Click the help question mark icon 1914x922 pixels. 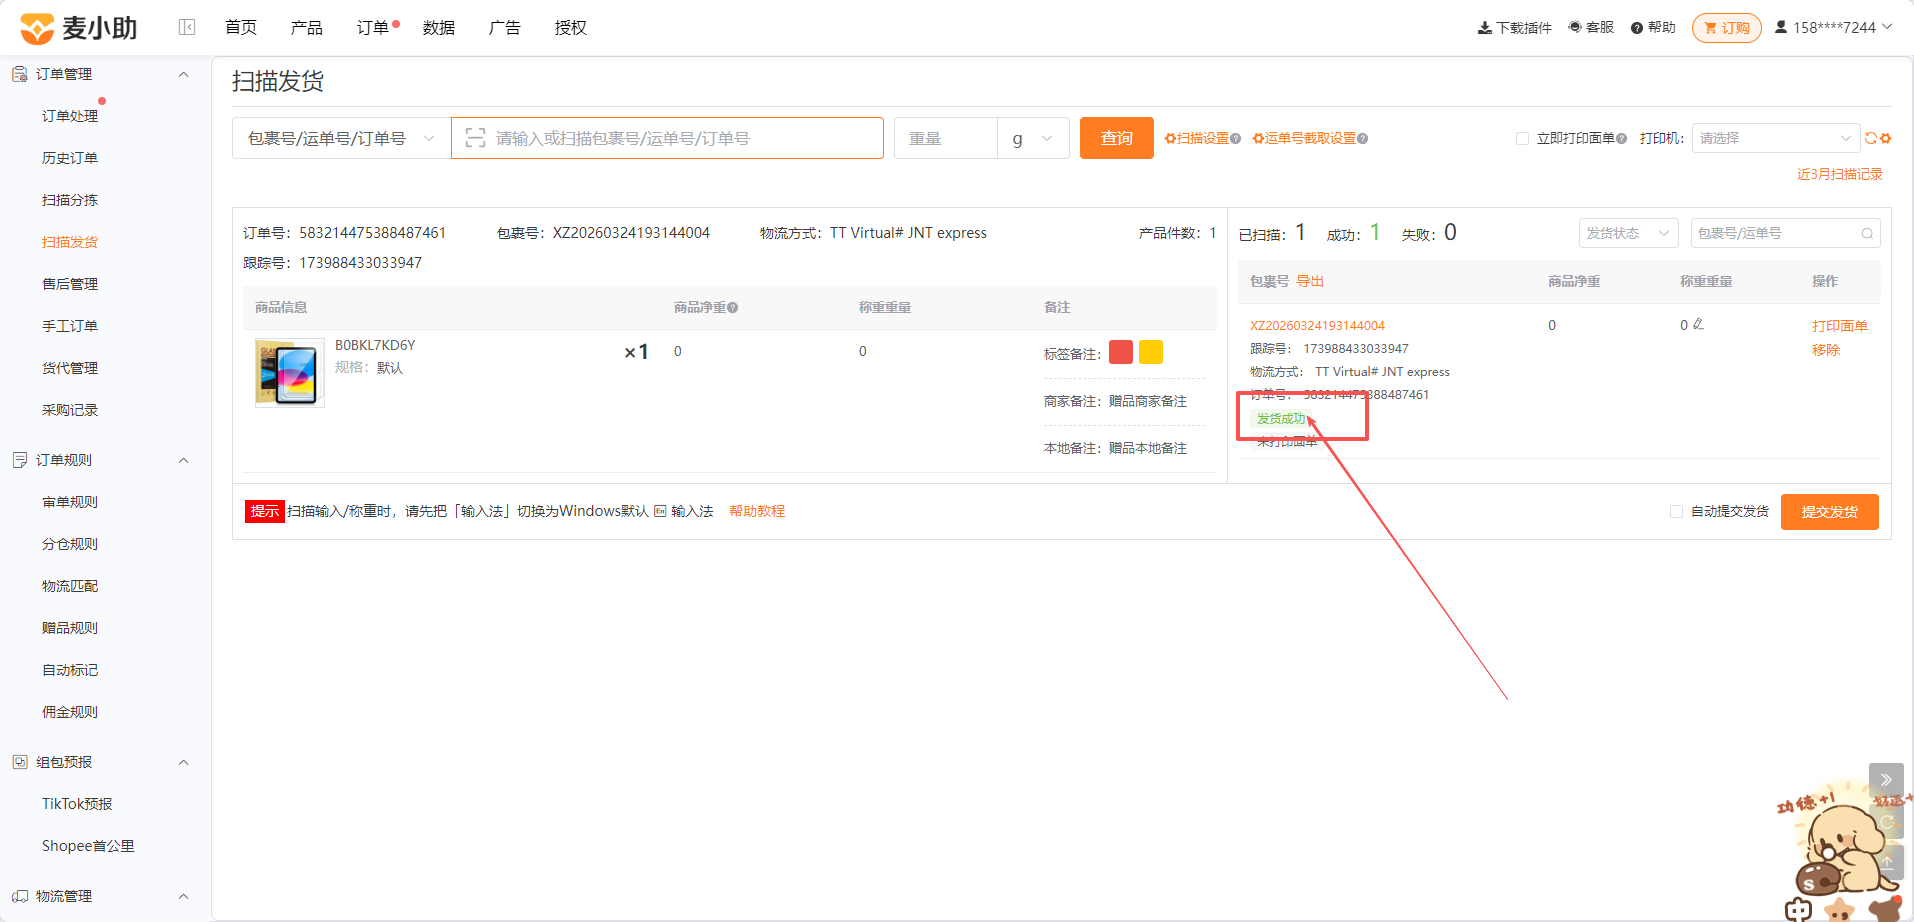coord(1637,28)
